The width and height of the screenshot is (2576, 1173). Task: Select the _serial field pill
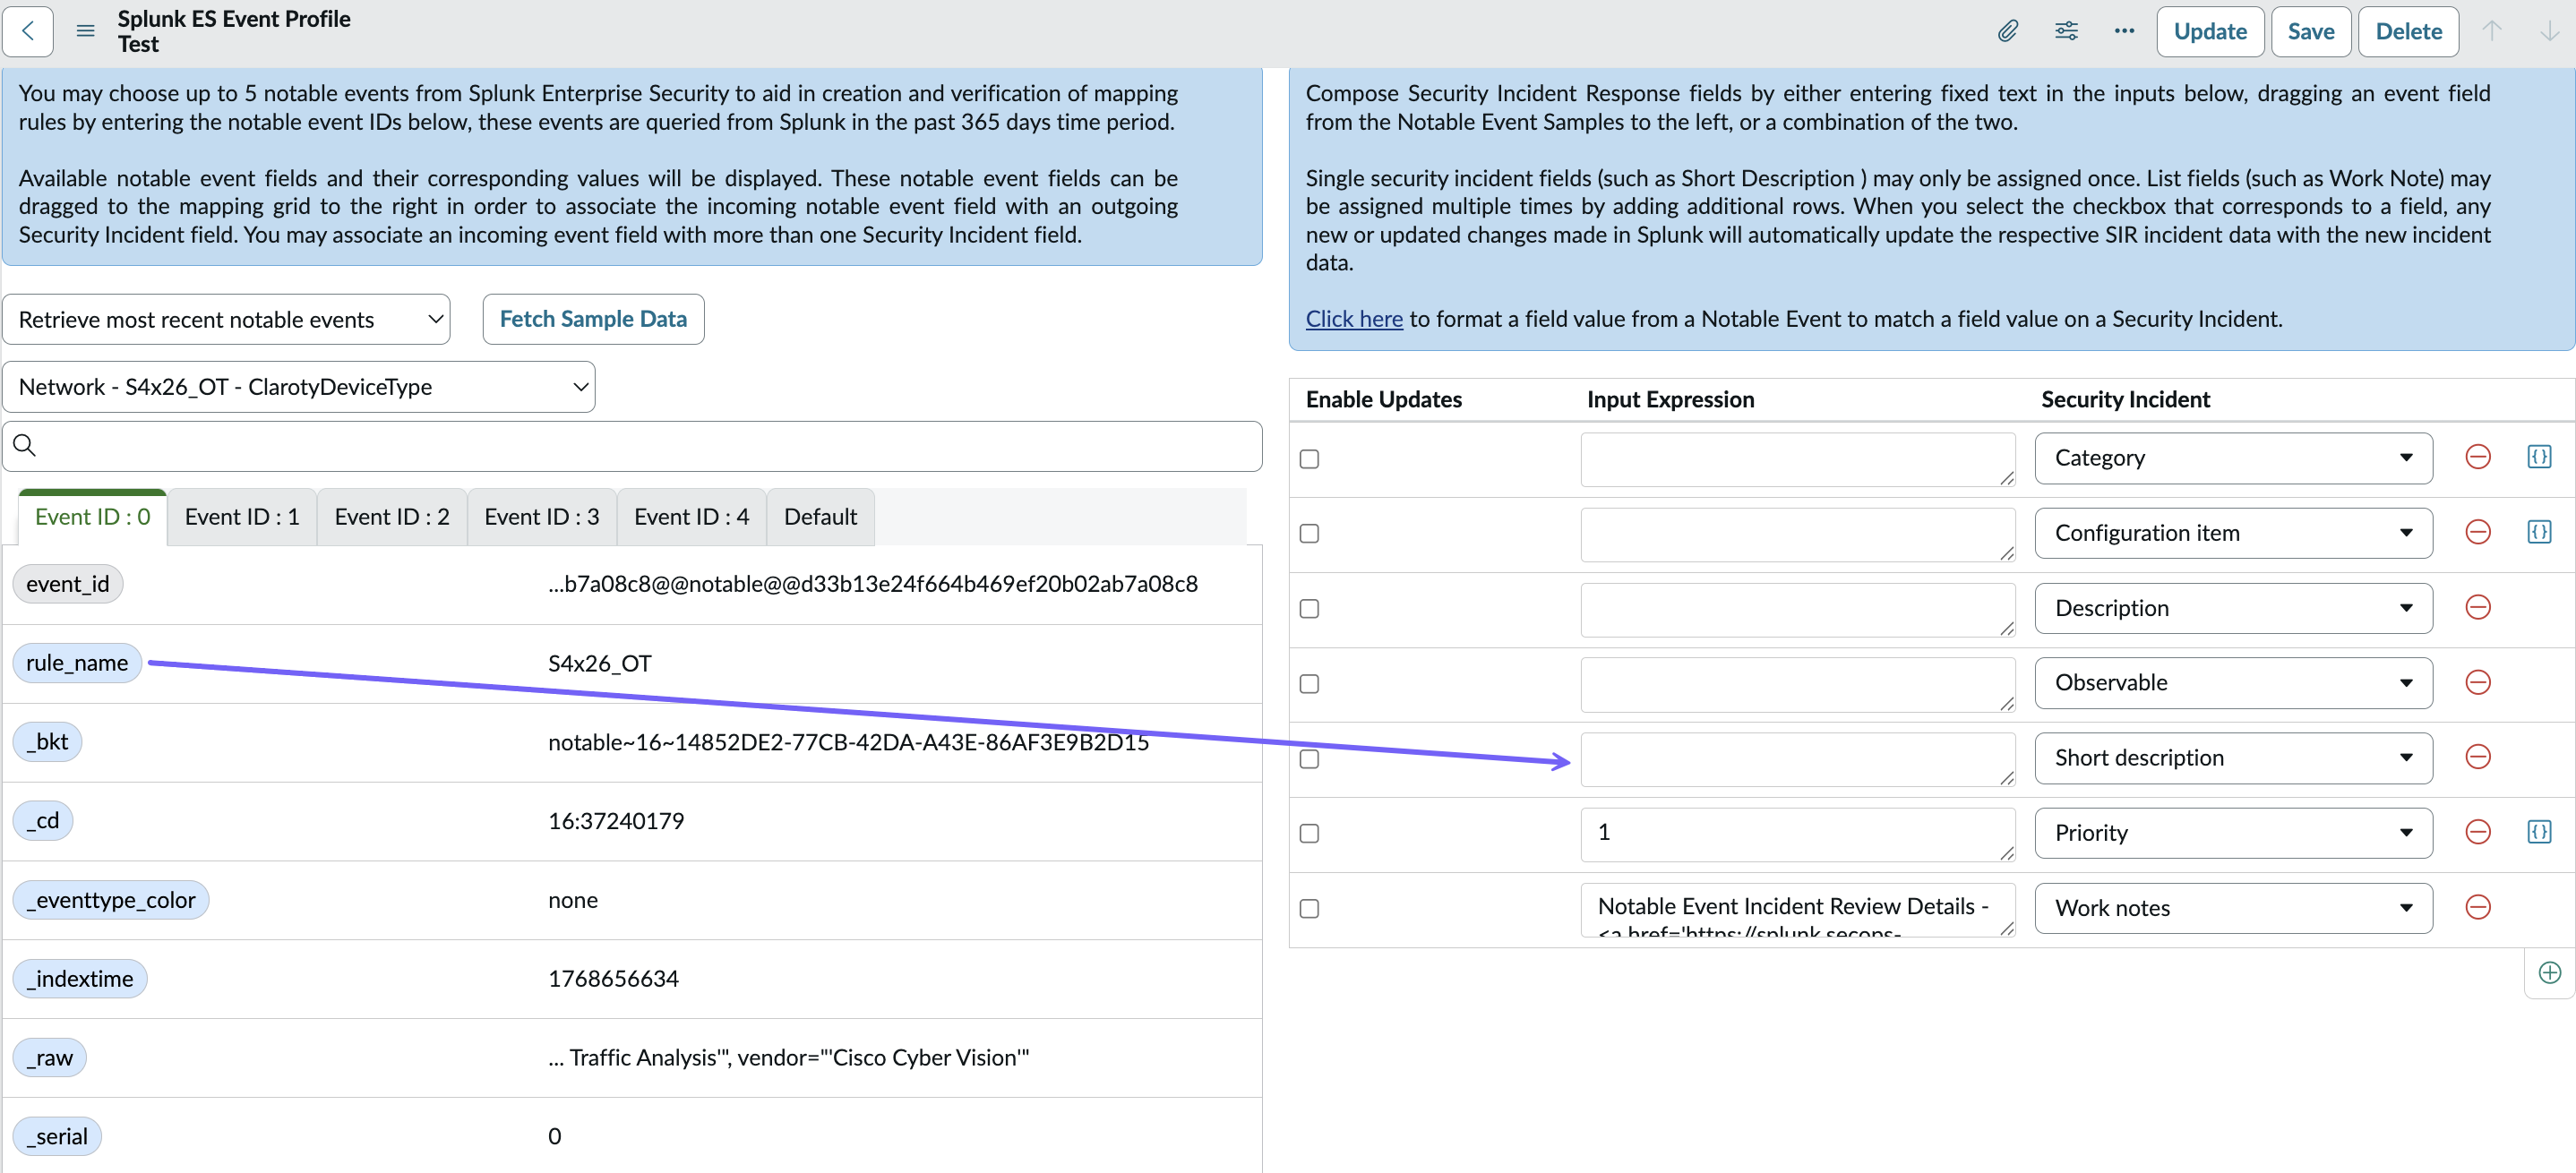click(57, 1137)
